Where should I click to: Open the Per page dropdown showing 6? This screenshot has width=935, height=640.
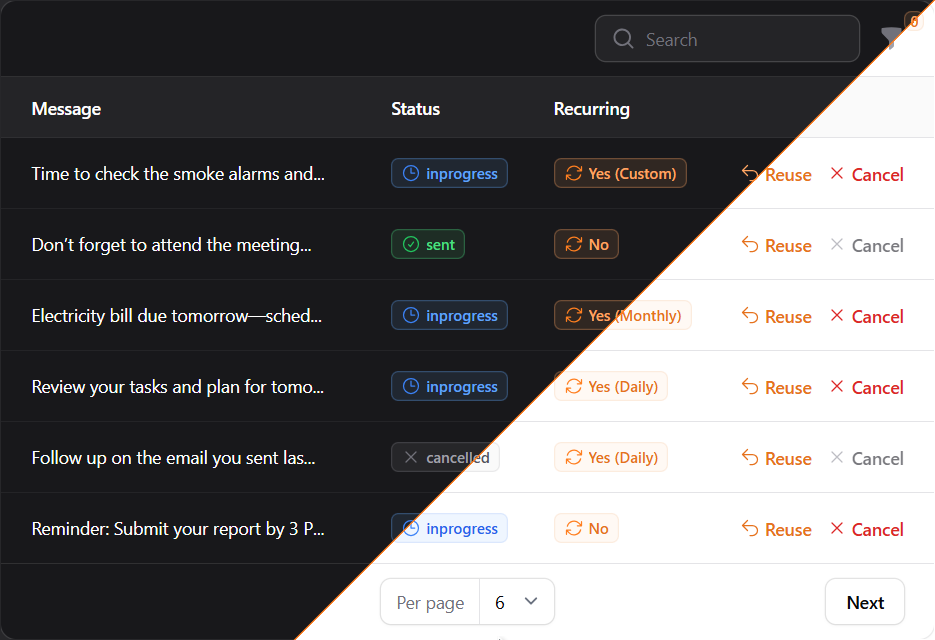pos(516,602)
